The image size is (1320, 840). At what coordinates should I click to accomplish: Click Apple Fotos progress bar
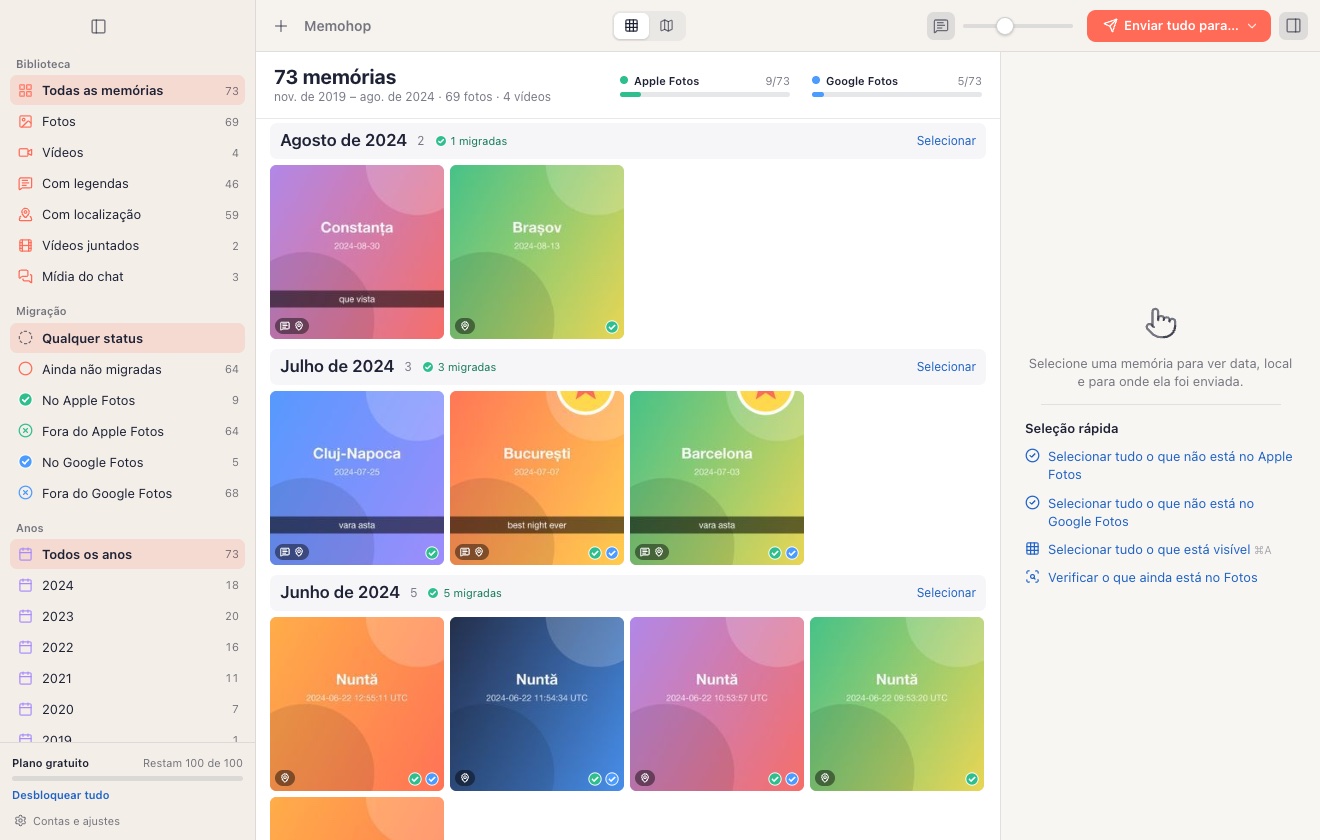(x=705, y=94)
